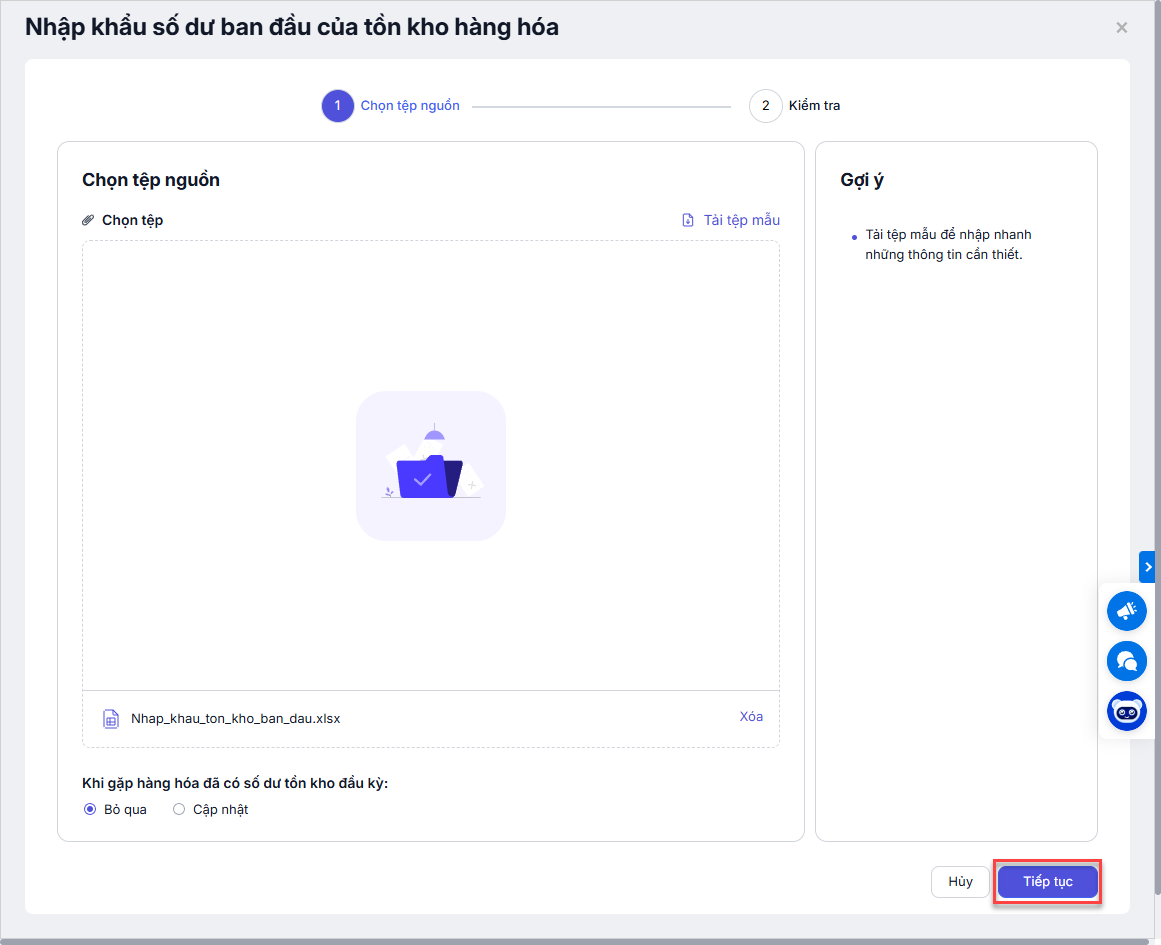Click the Chọn tệp label text

[132, 220]
